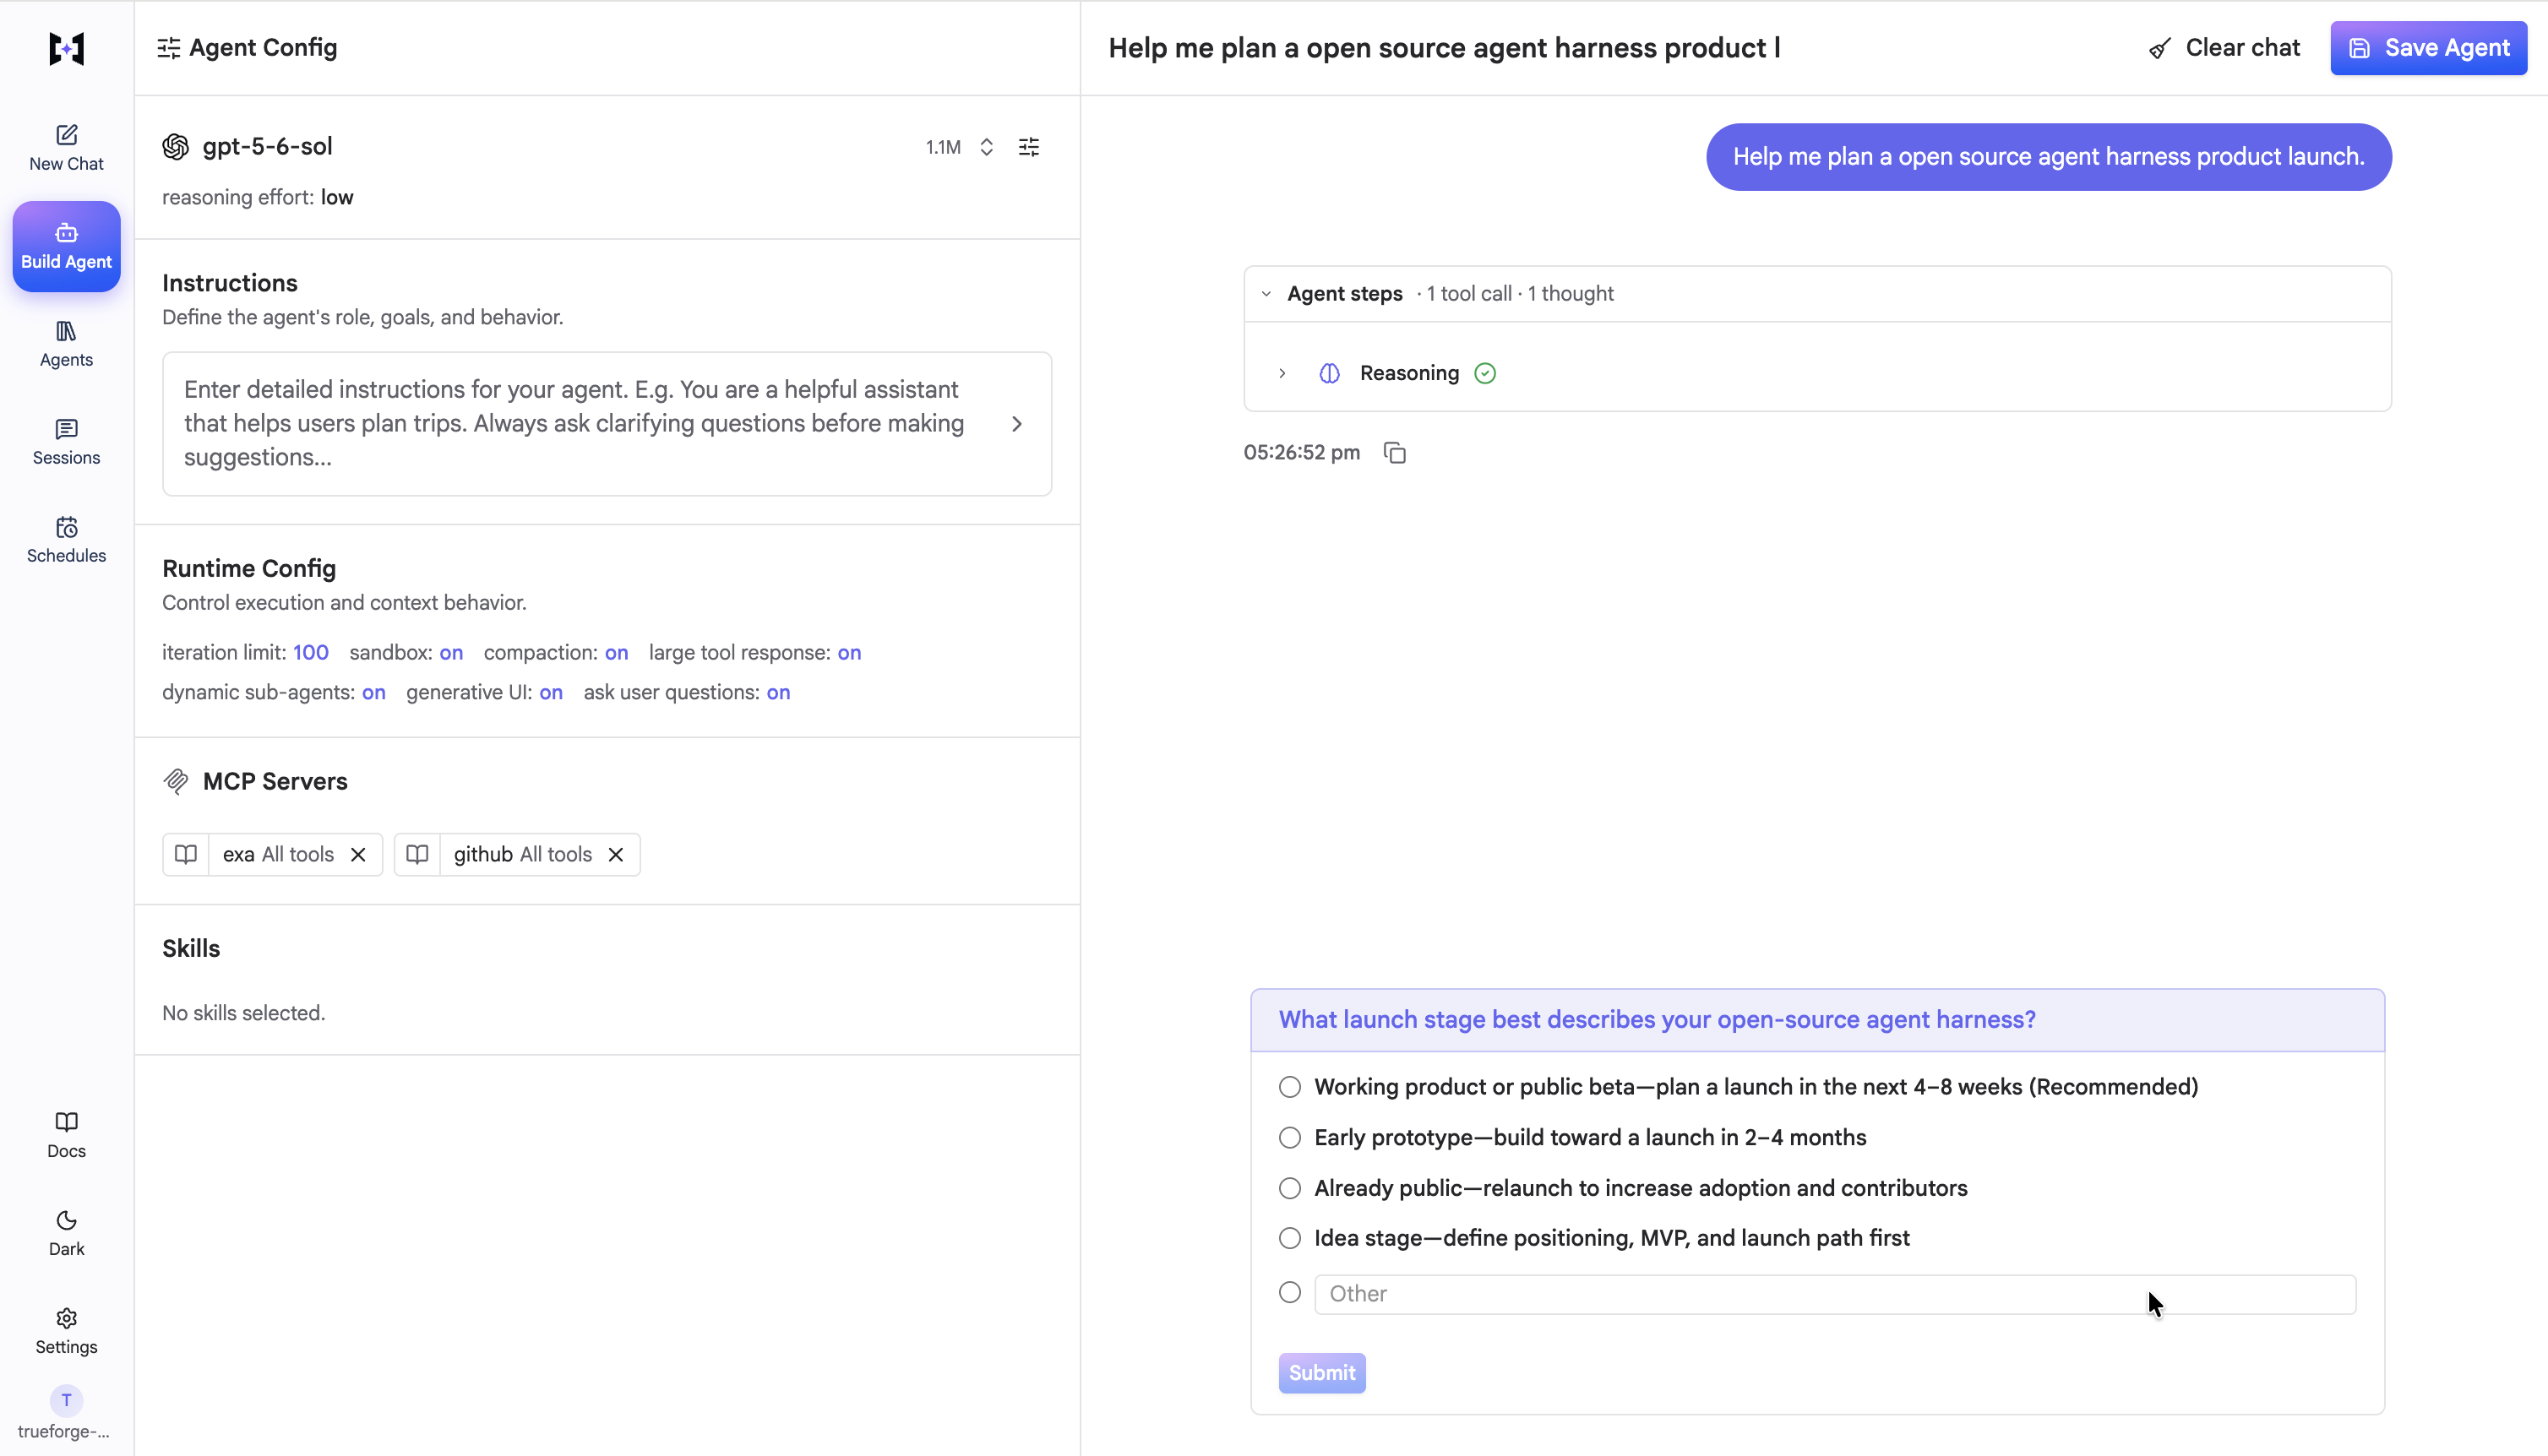Open Settings from sidebar
The height and width of the screenshot is (1456, 2548).
(66, 1331)
